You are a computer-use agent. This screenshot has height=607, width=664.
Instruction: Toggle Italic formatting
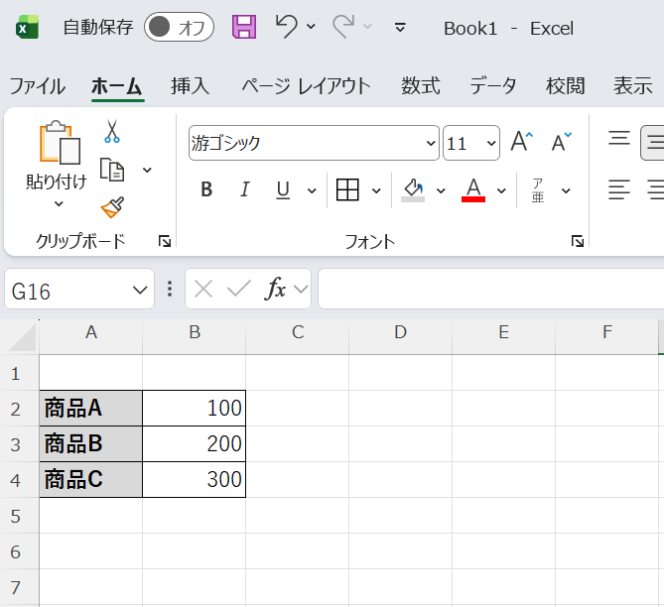click(245, 189)
